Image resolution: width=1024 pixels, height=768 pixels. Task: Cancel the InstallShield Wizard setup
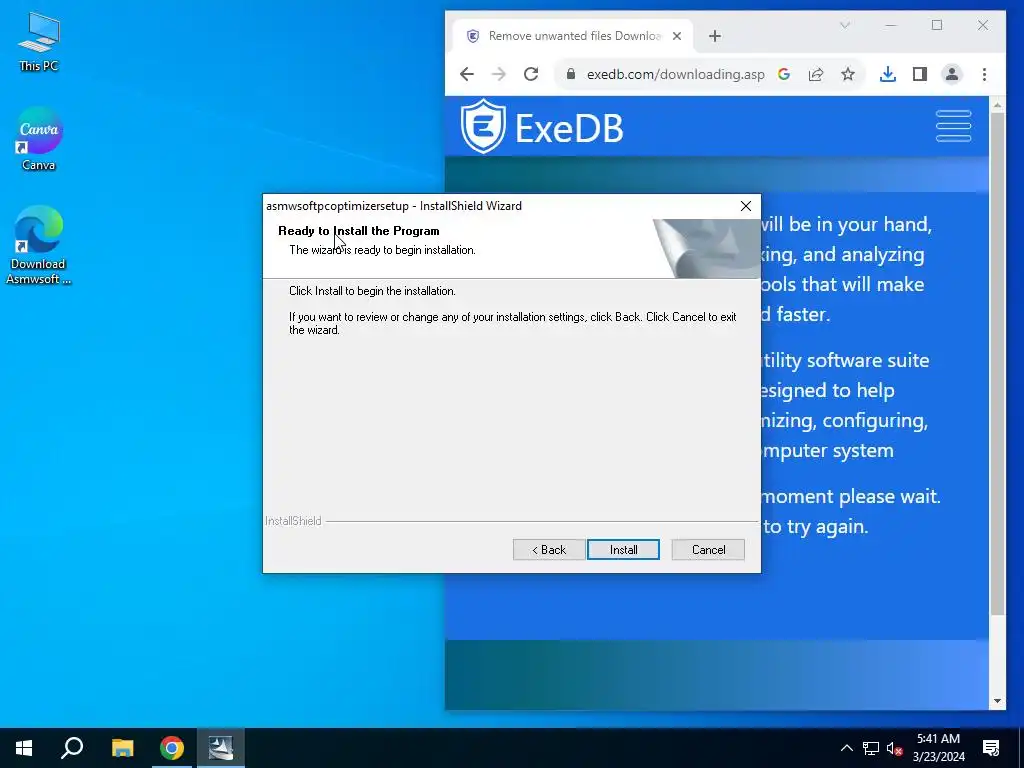pyautogui.click(x=708, y=550)
